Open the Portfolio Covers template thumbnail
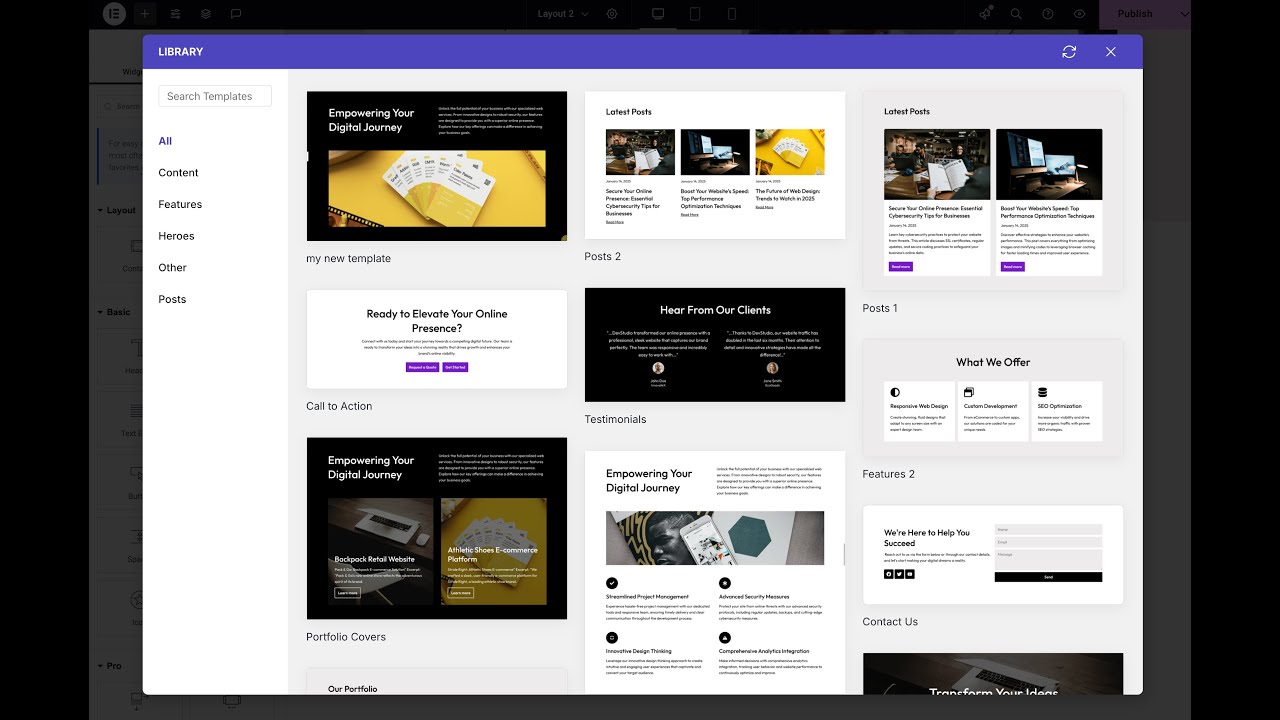This screenshot has width=1280, height=720. [437, 528]
